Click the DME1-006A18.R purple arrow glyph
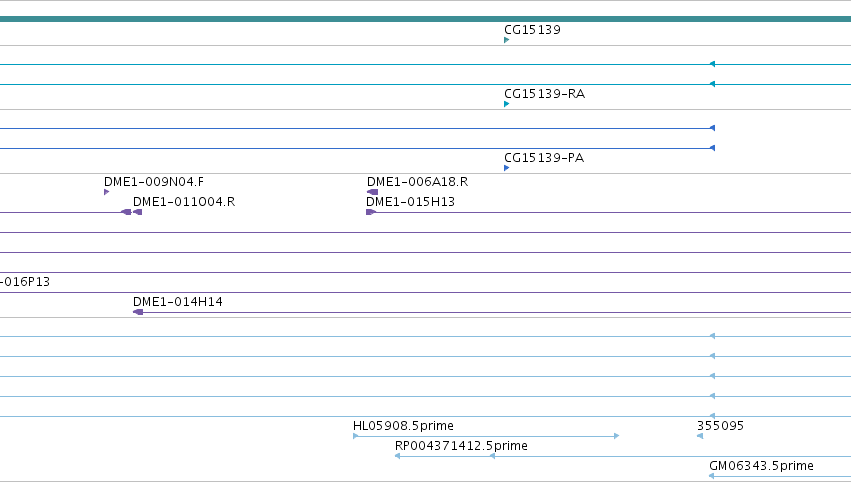Viewport: 851px width, 482px height. (x=372, y=192)
